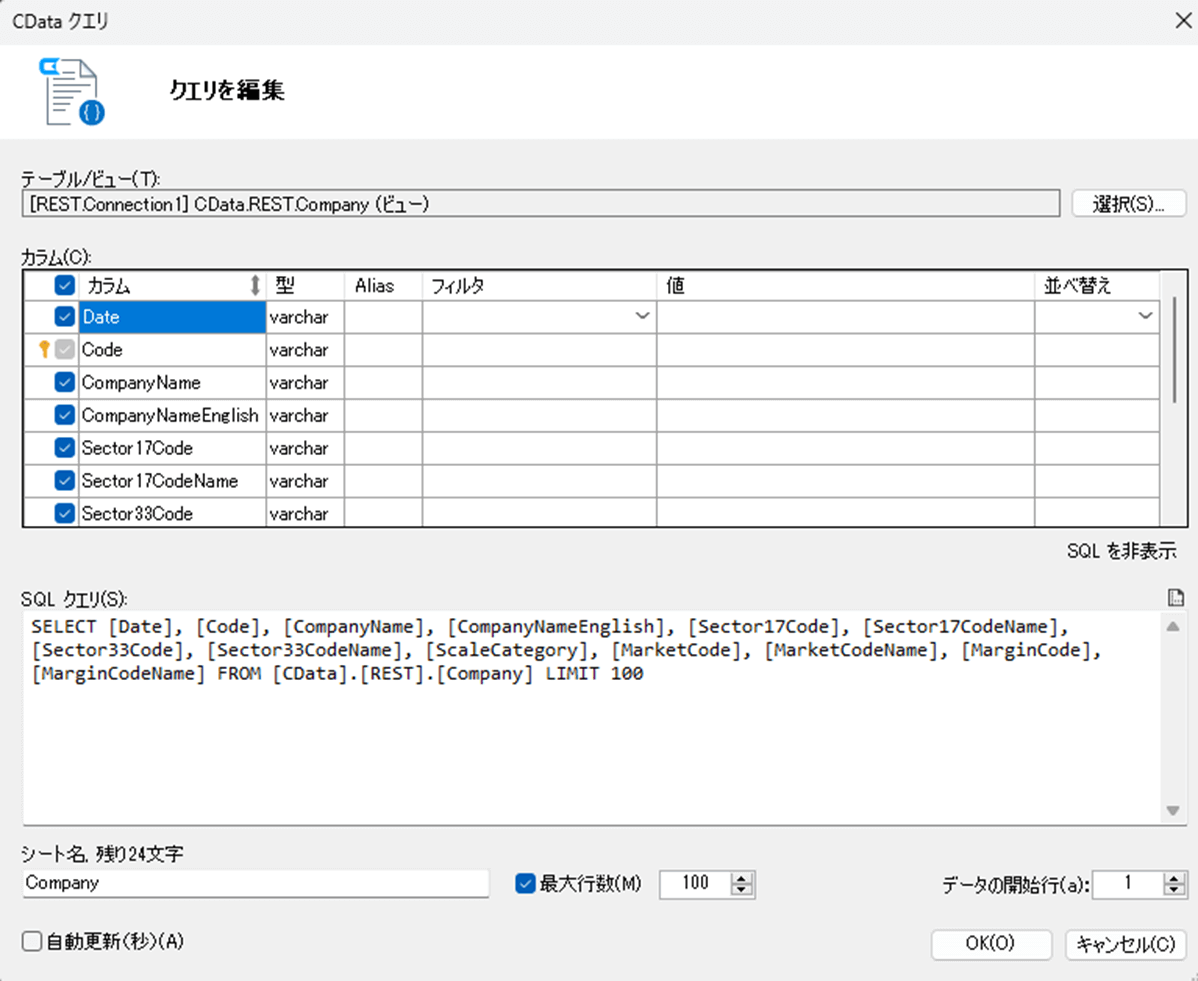Open the 並べ替え dropdown for Date

point(1145,316)
